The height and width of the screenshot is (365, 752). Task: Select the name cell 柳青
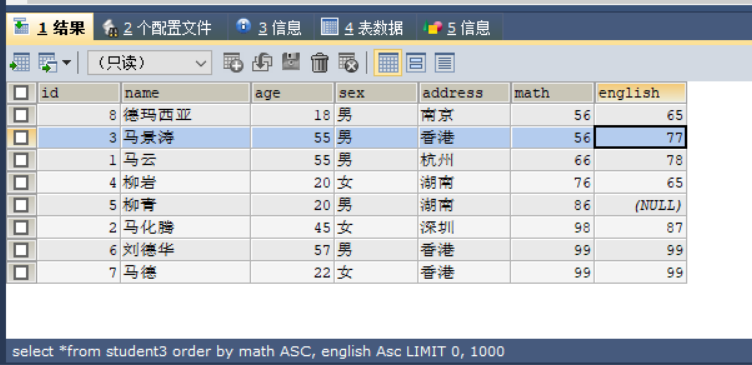click(x=186, y=205)
